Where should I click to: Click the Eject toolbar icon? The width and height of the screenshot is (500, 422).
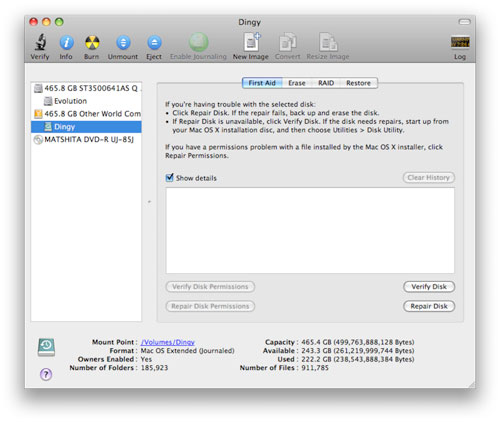tap(154, 43)
